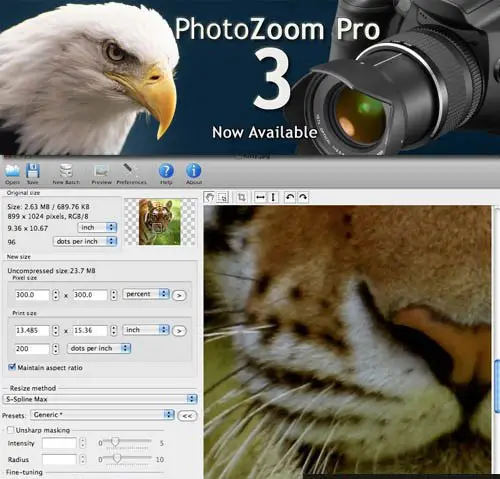Open Preferences from the toolbar
This screenshot has width=500, height=479.
pyautogui.click(x=130, y=170)
